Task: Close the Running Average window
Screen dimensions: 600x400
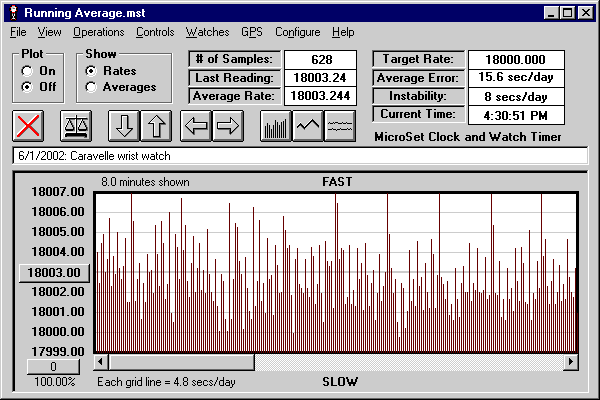Action: [585, 13]
